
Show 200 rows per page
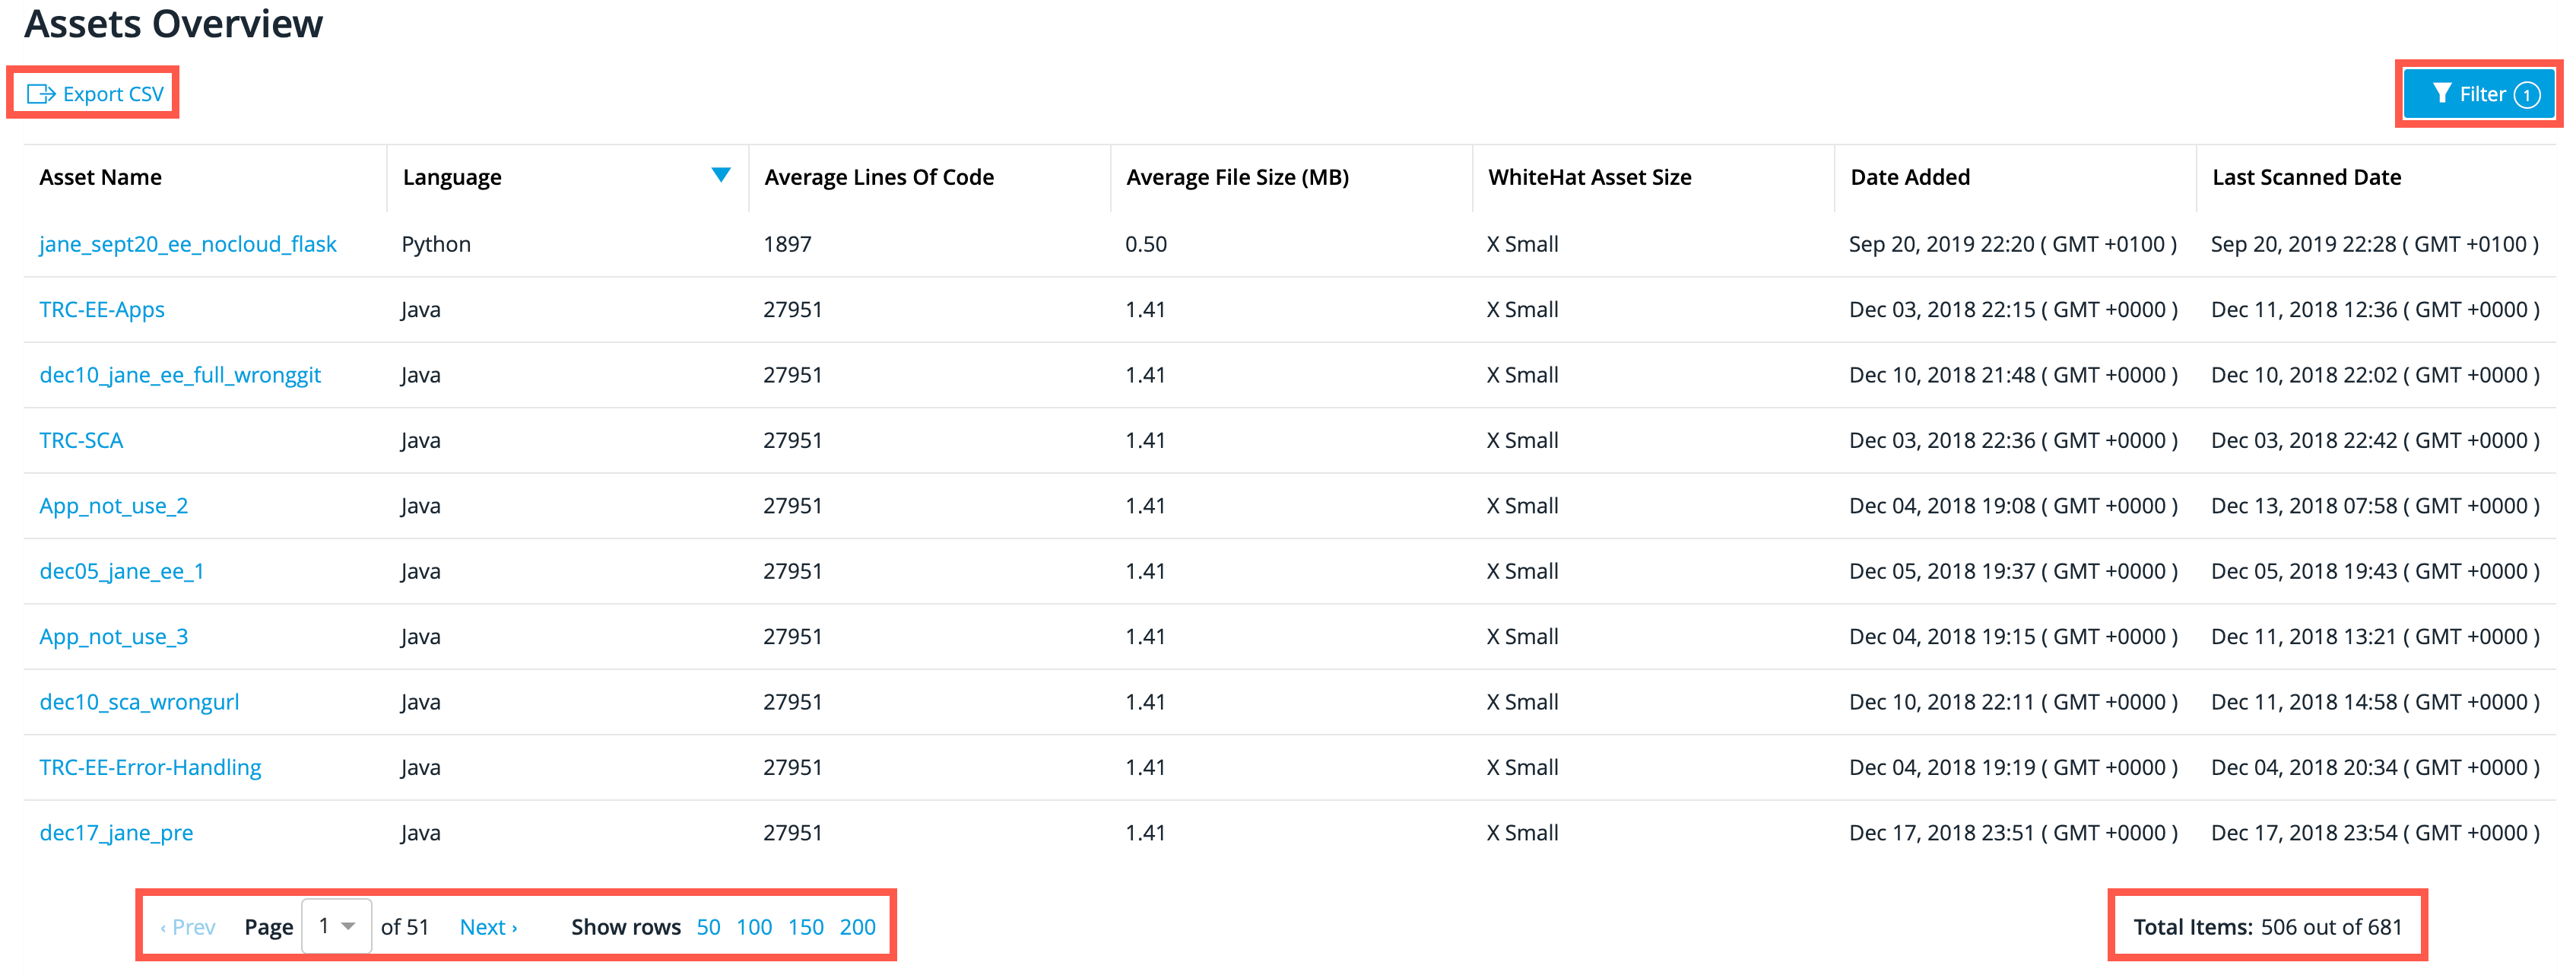coord(857,927)
